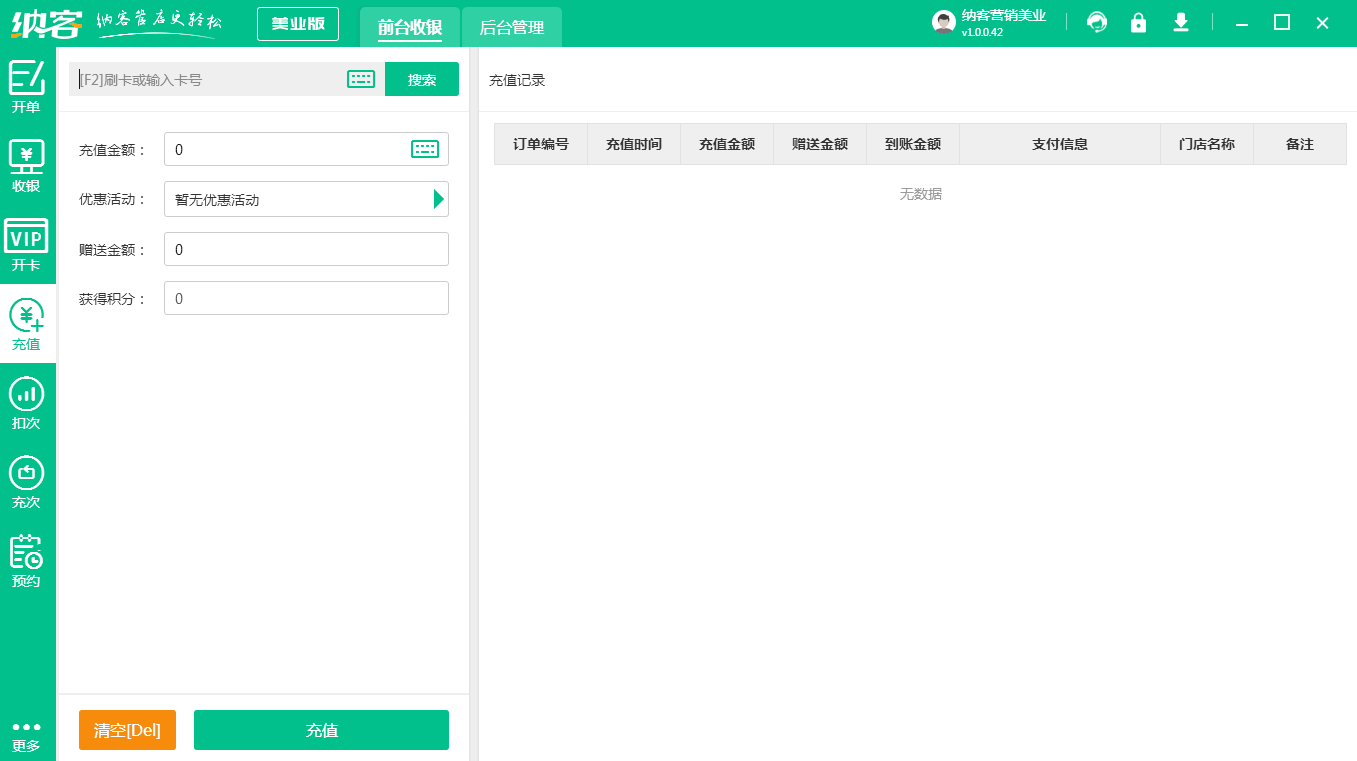Viewport: 1357px width, 761px height.
Task: Open the 更多 more options icon
Action: point(27,732)
